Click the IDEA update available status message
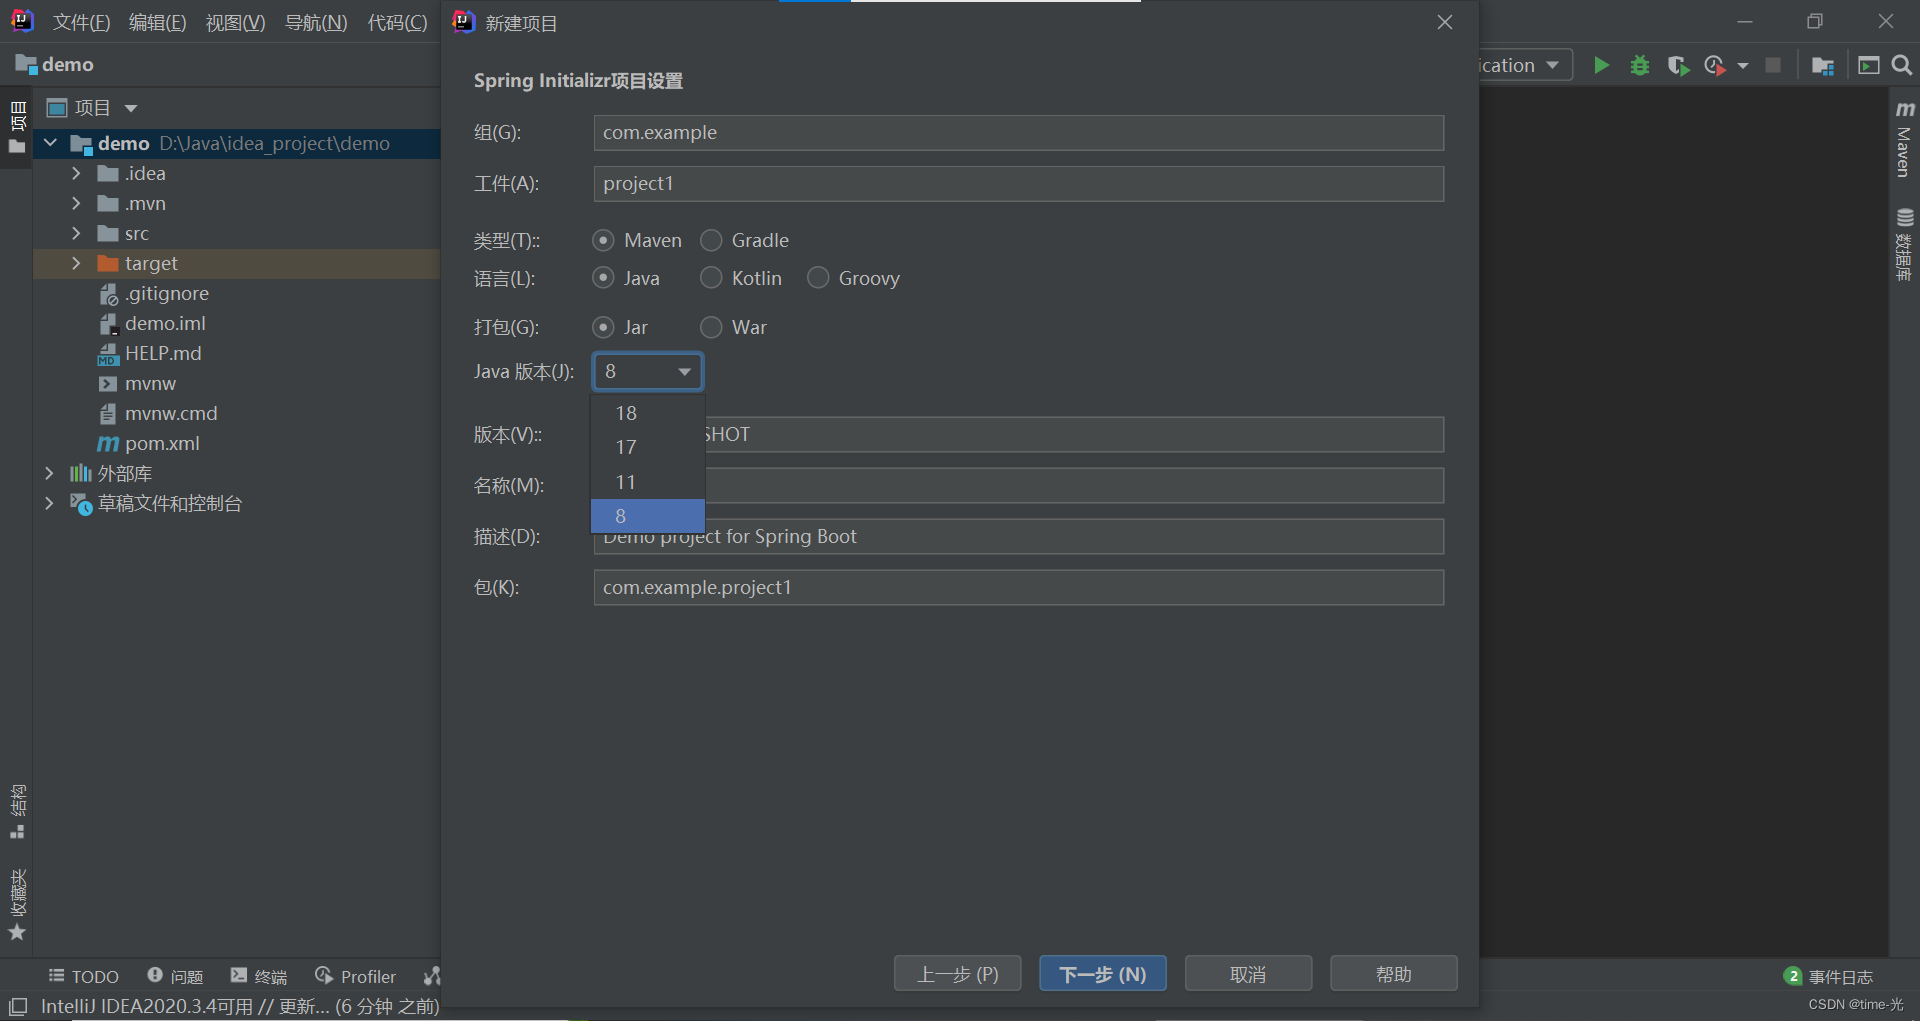1920x1021 pixels. [x=240, y=1006]
